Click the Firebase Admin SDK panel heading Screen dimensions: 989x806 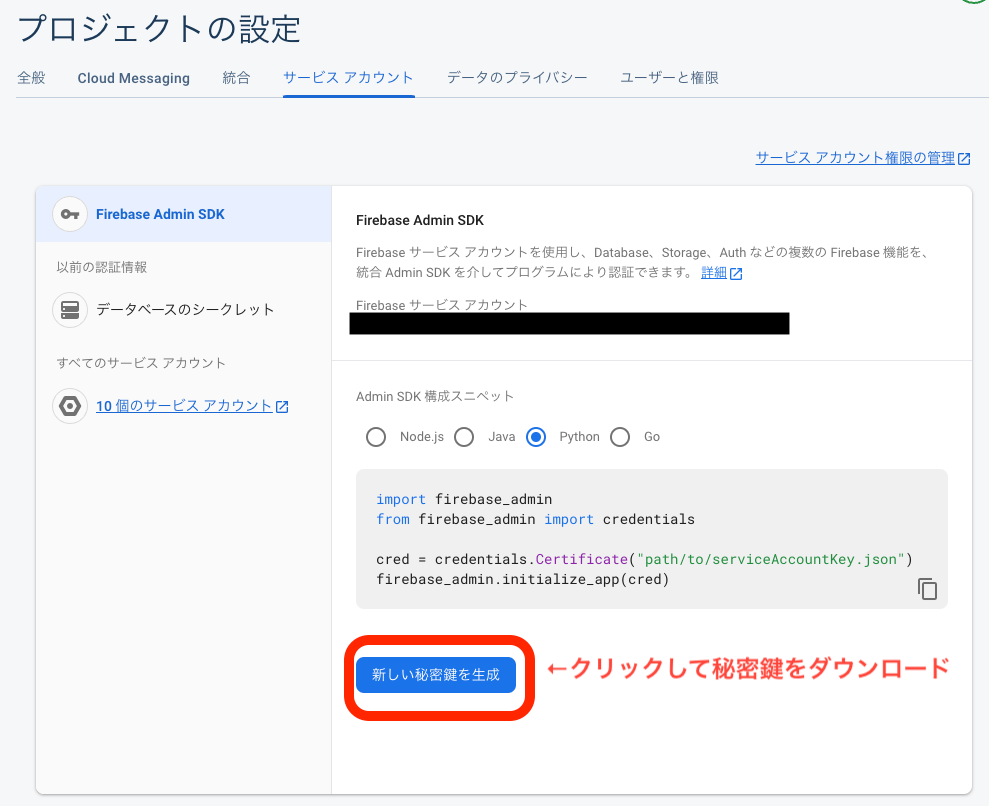pos(420,220)
